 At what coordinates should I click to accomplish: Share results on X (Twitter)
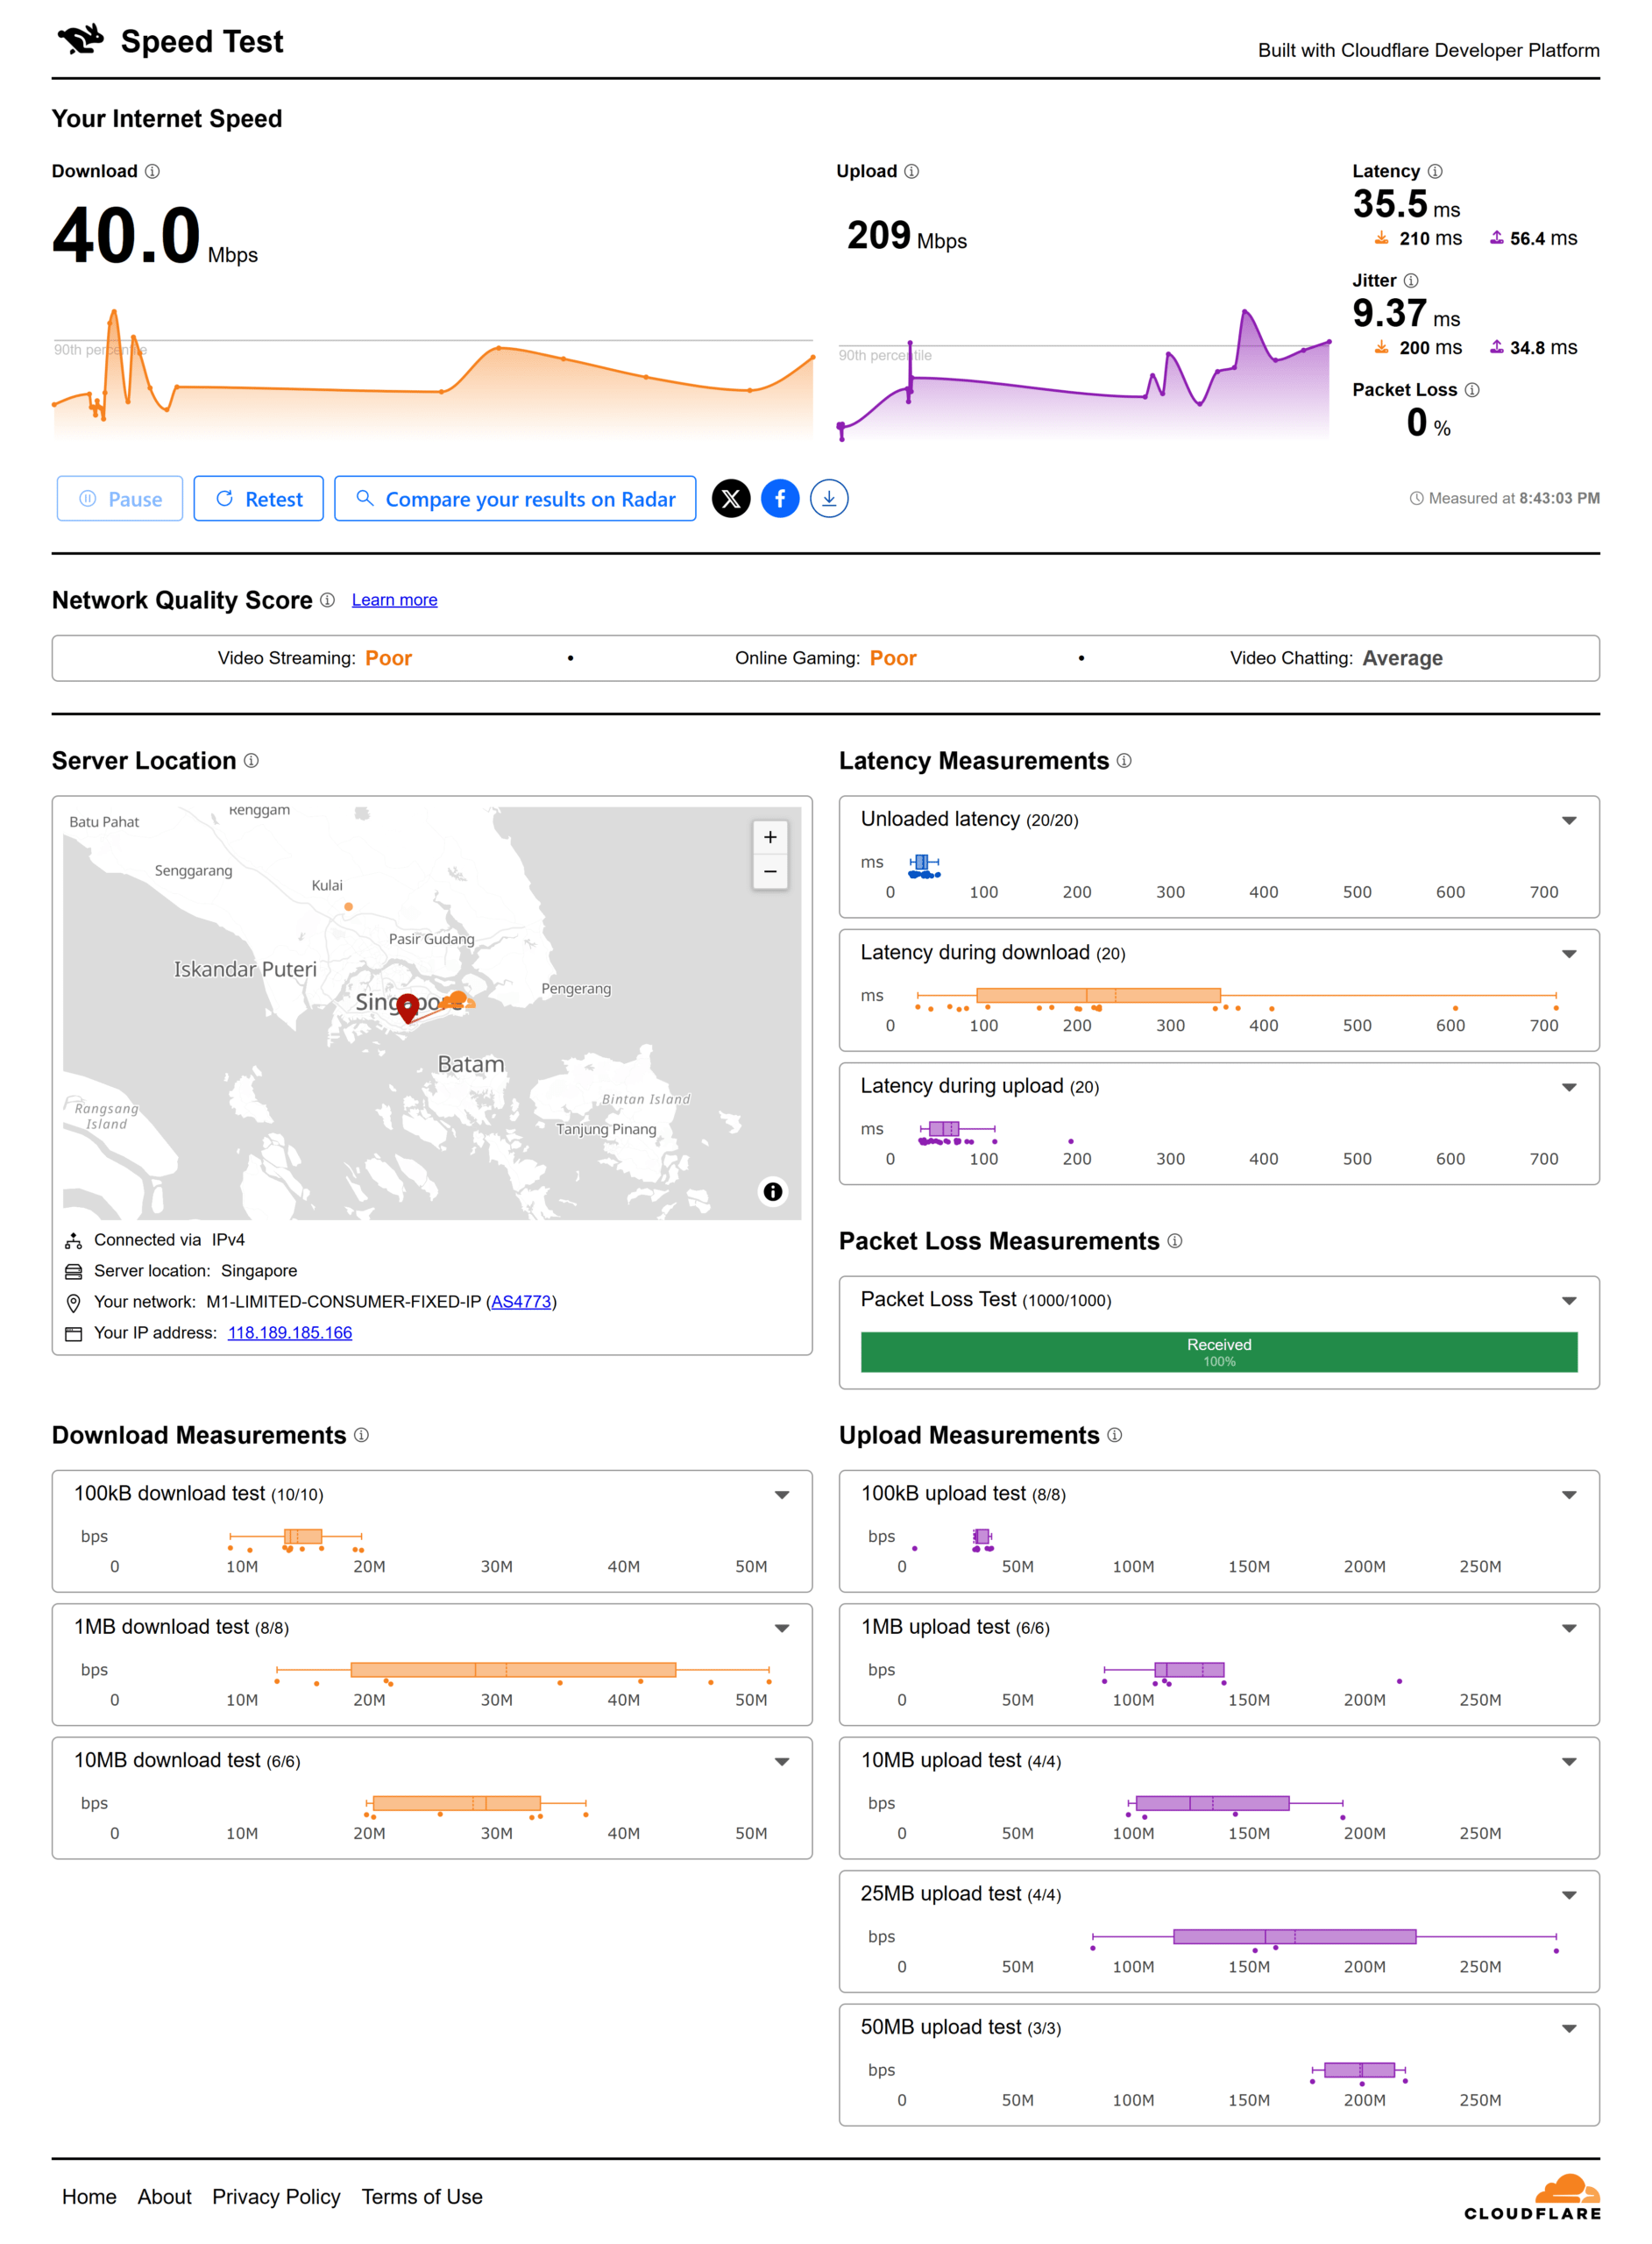[x=731, y=498]
